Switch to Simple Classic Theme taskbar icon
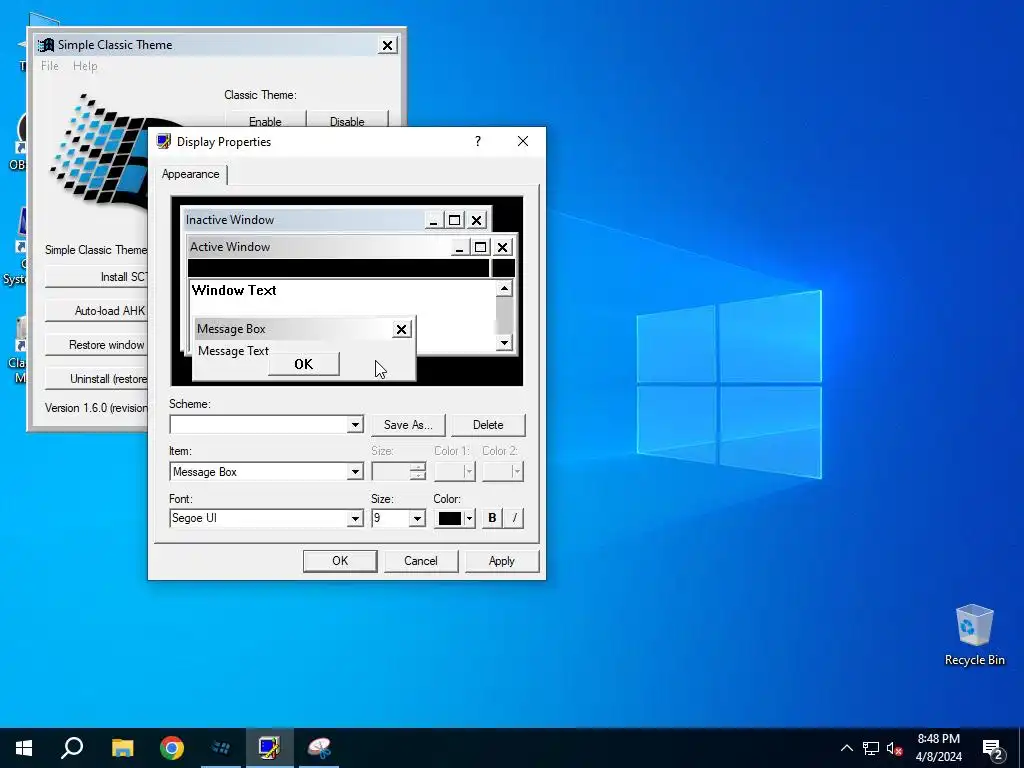 (221, 748)
